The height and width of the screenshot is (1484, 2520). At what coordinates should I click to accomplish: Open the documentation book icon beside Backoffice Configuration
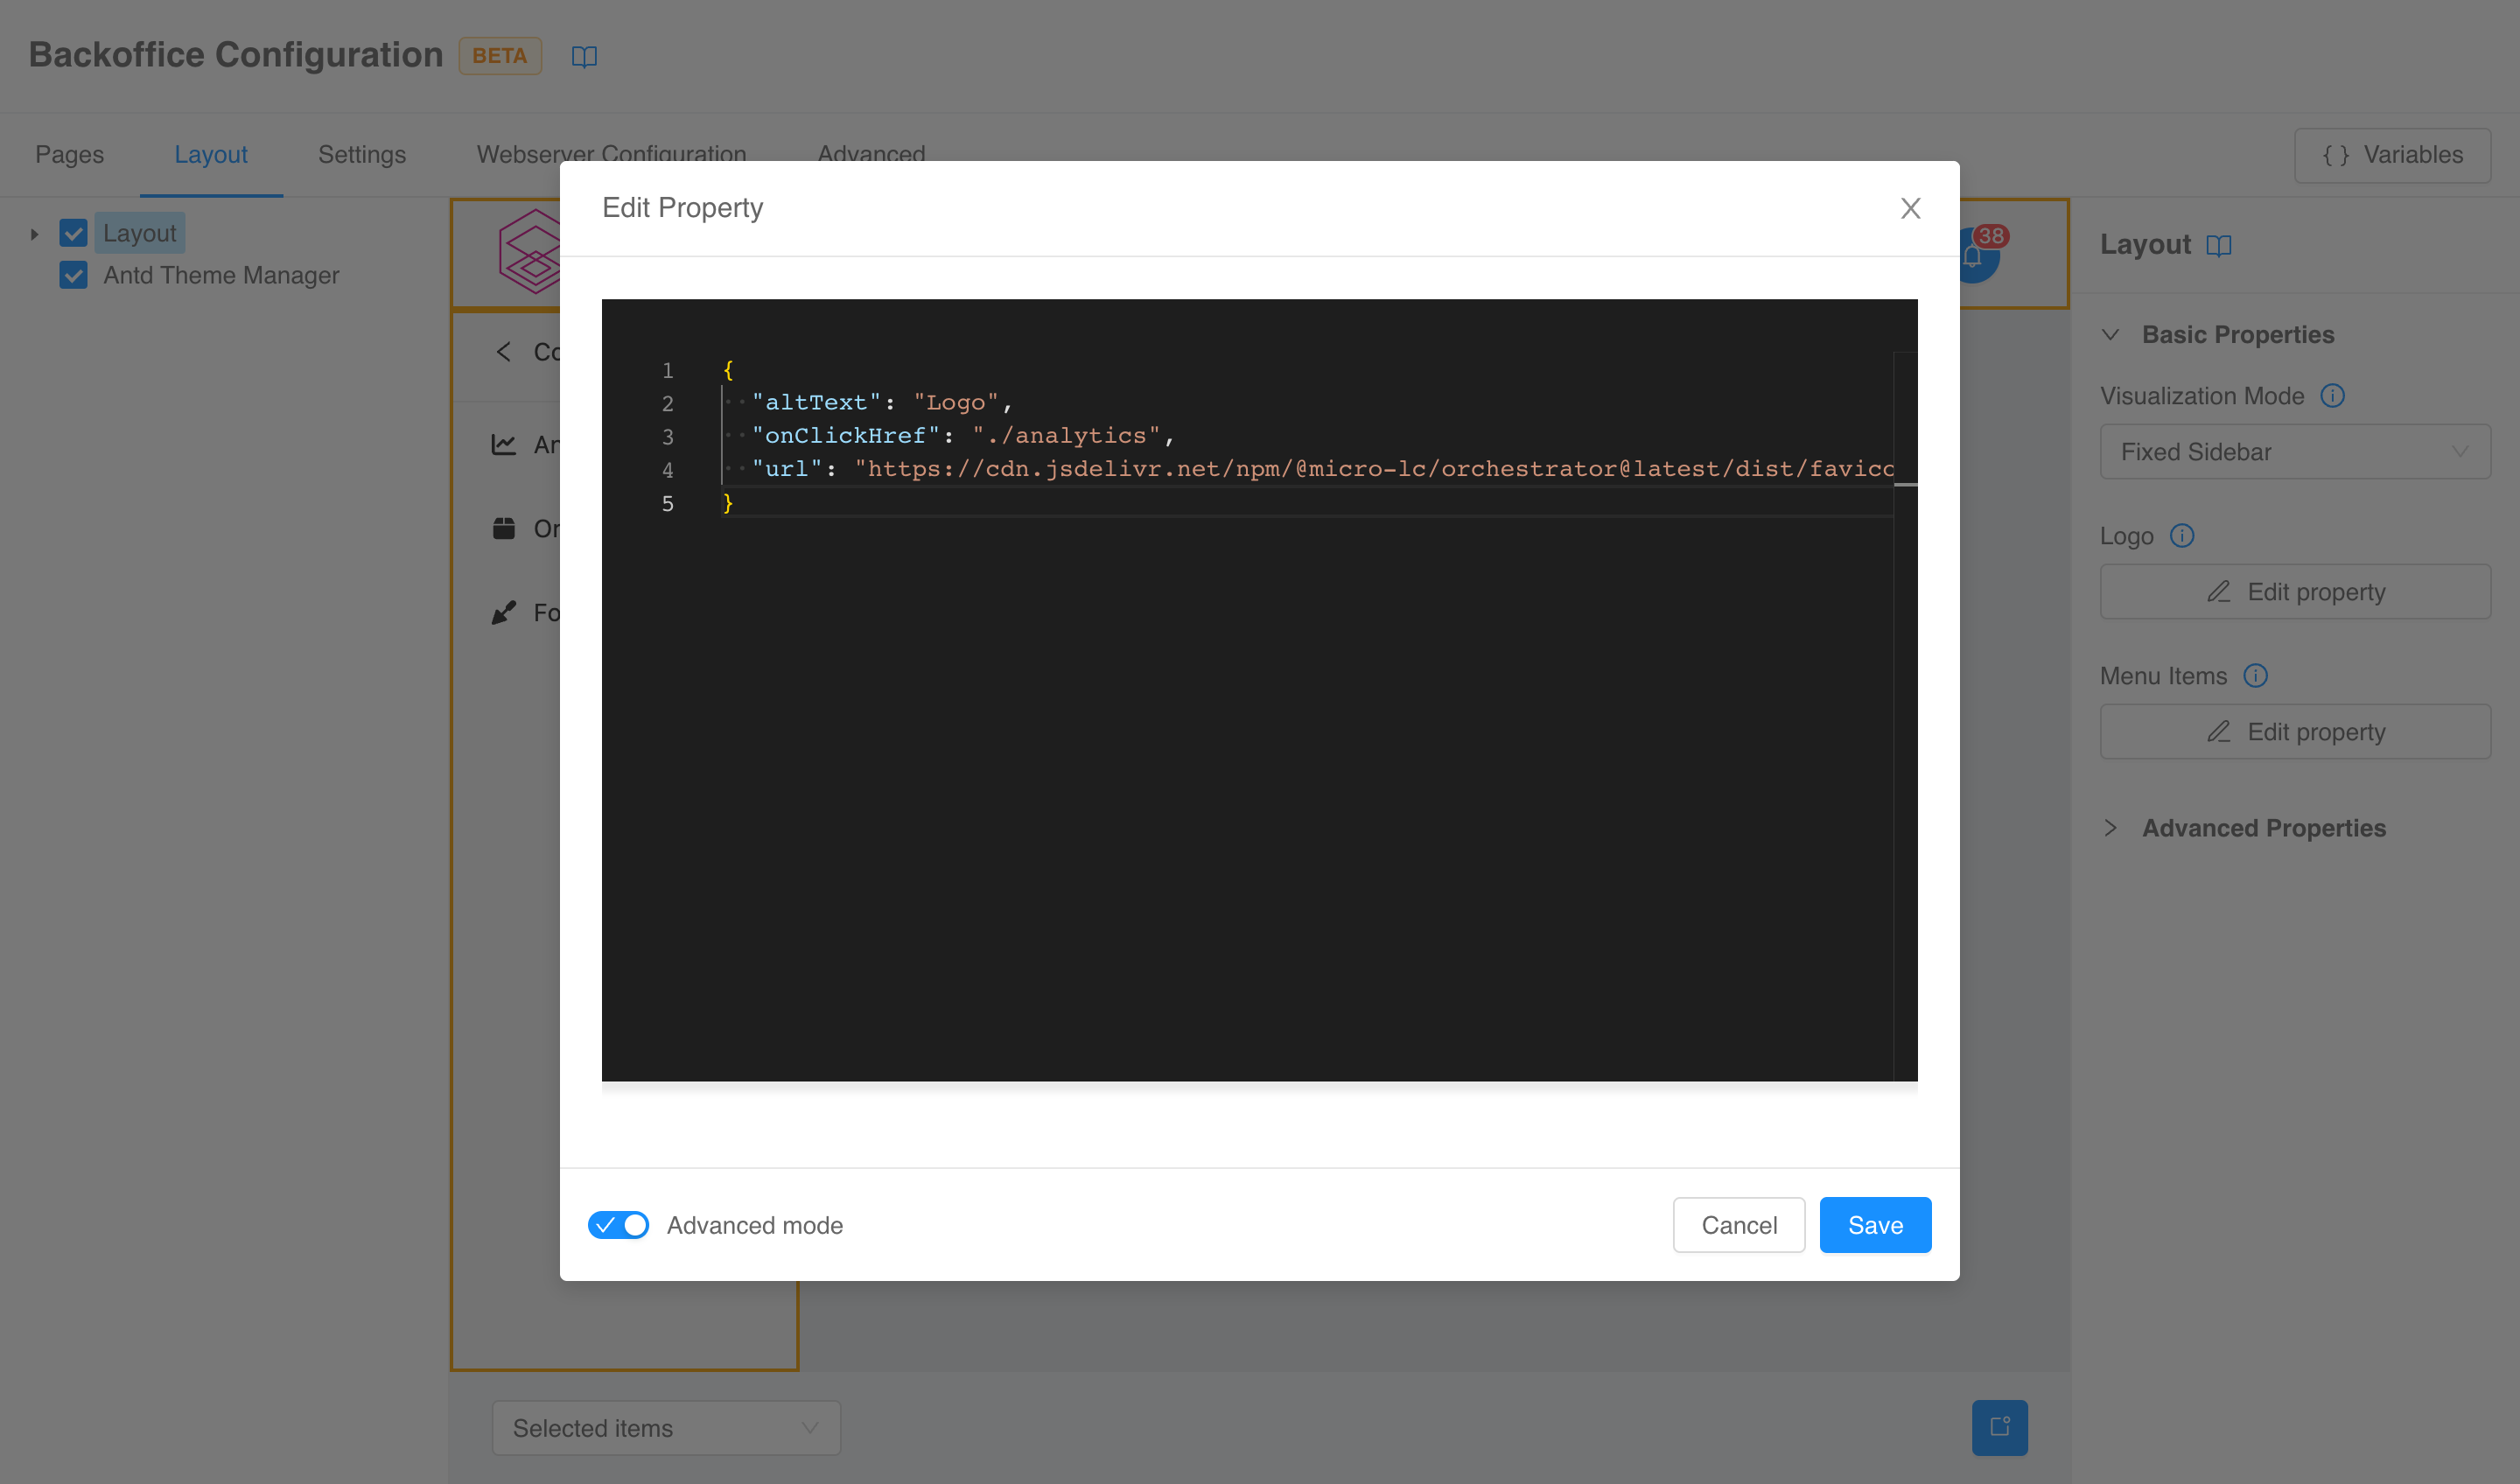[584, 56]
